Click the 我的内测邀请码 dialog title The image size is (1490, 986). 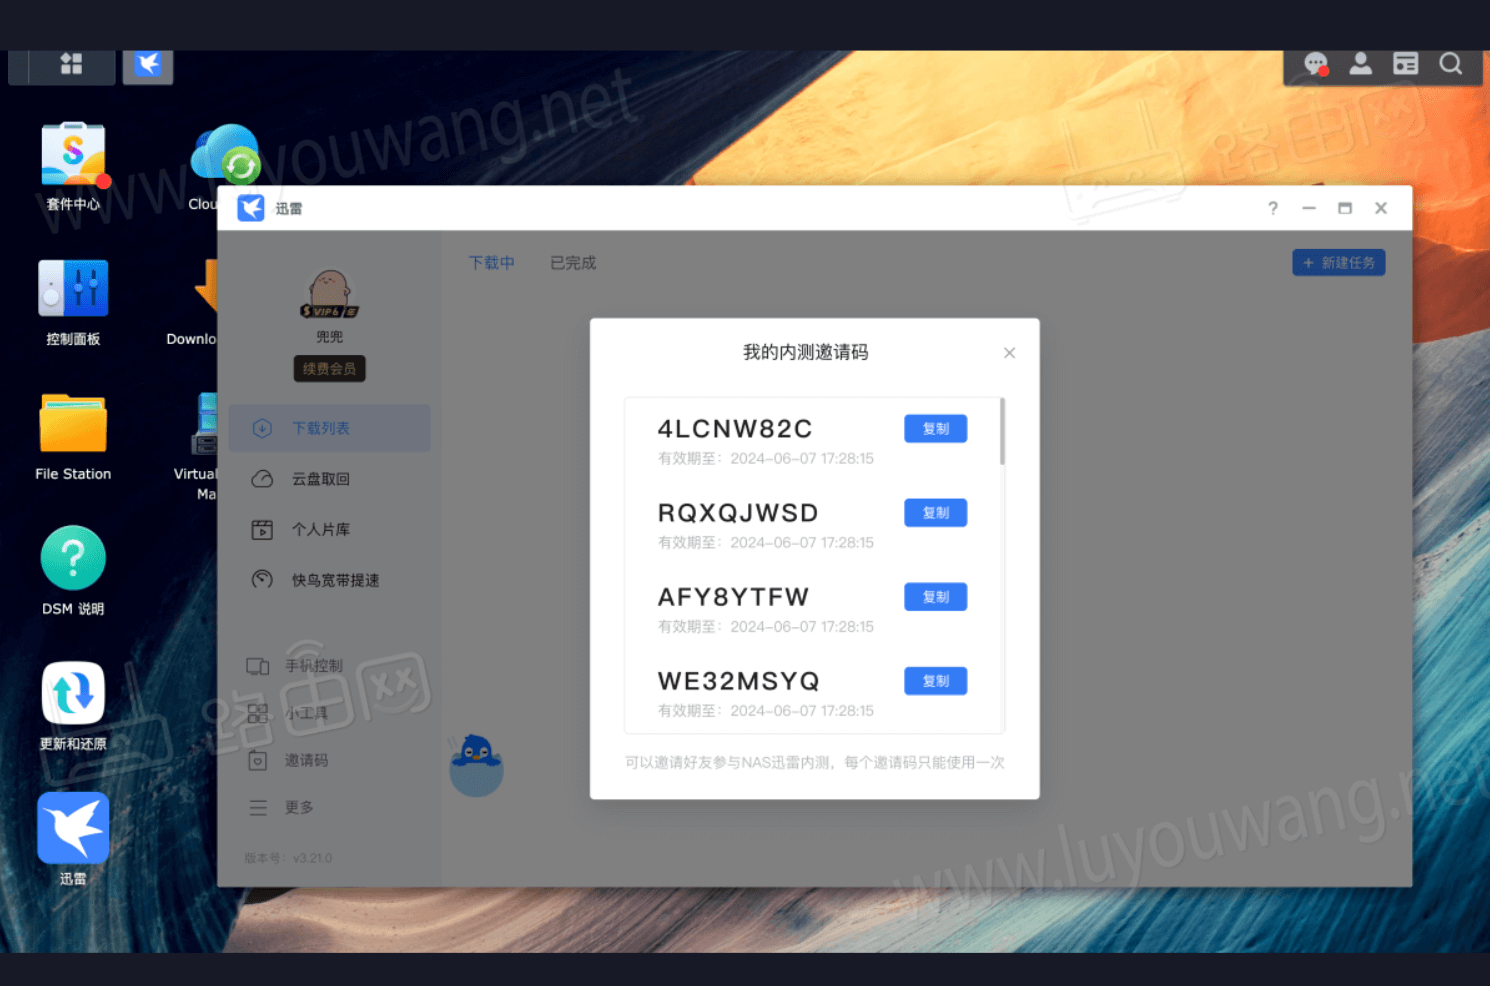805,352
